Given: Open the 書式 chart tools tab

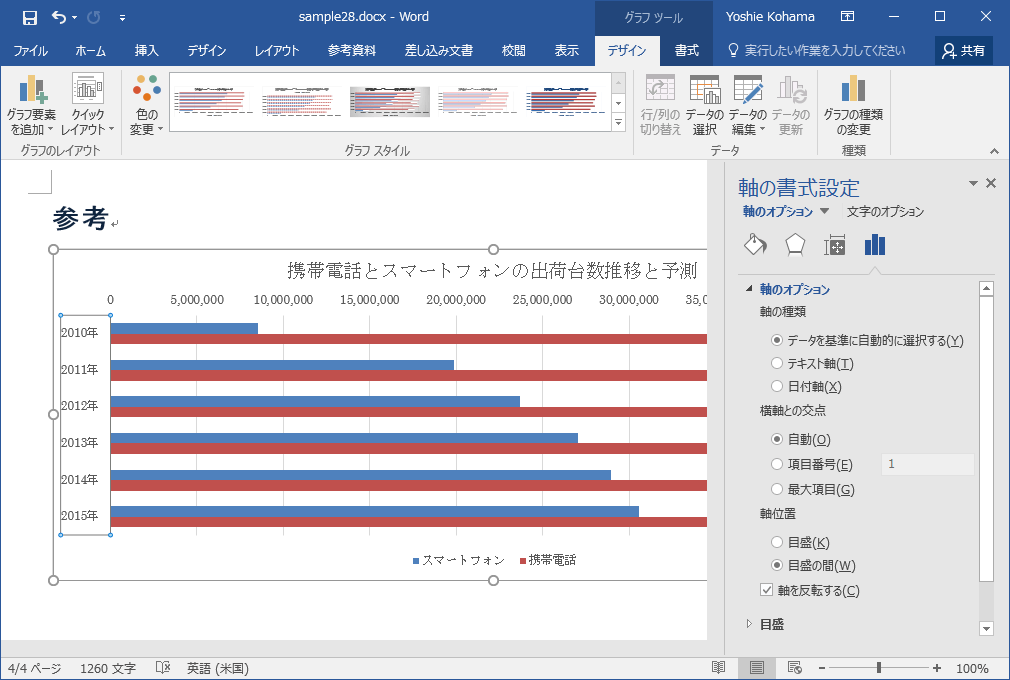Looking at the screenshot, I should click(x=687, y=51).
